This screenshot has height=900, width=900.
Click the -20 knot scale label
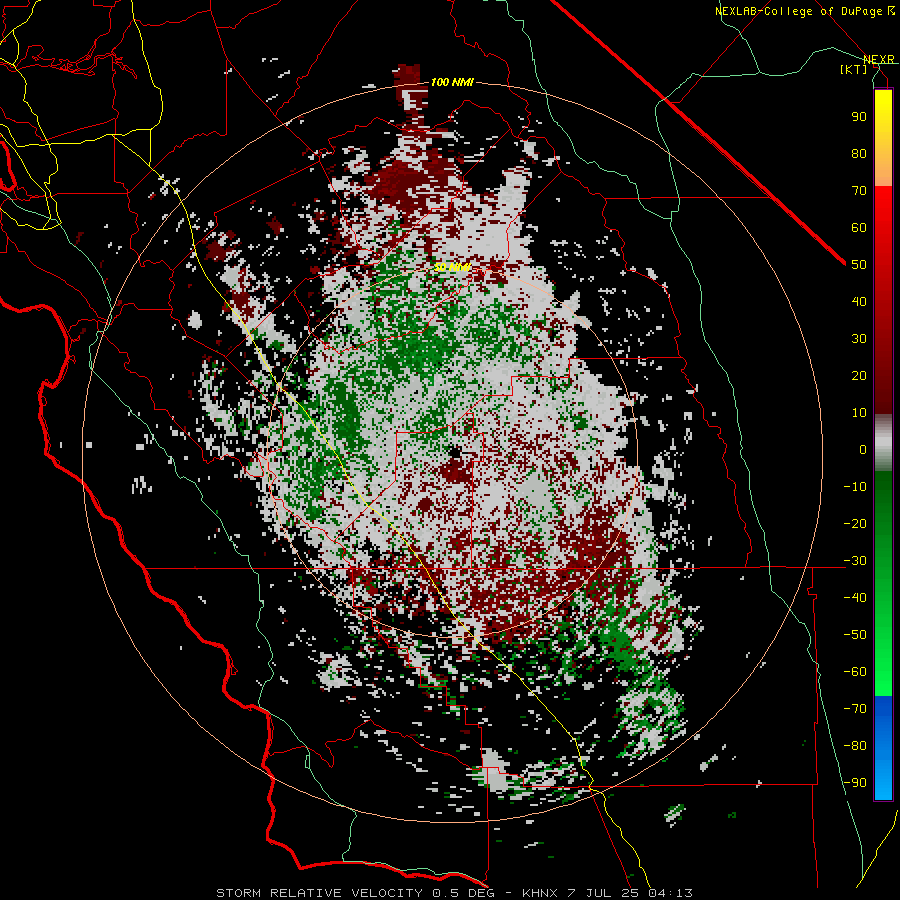855,523
